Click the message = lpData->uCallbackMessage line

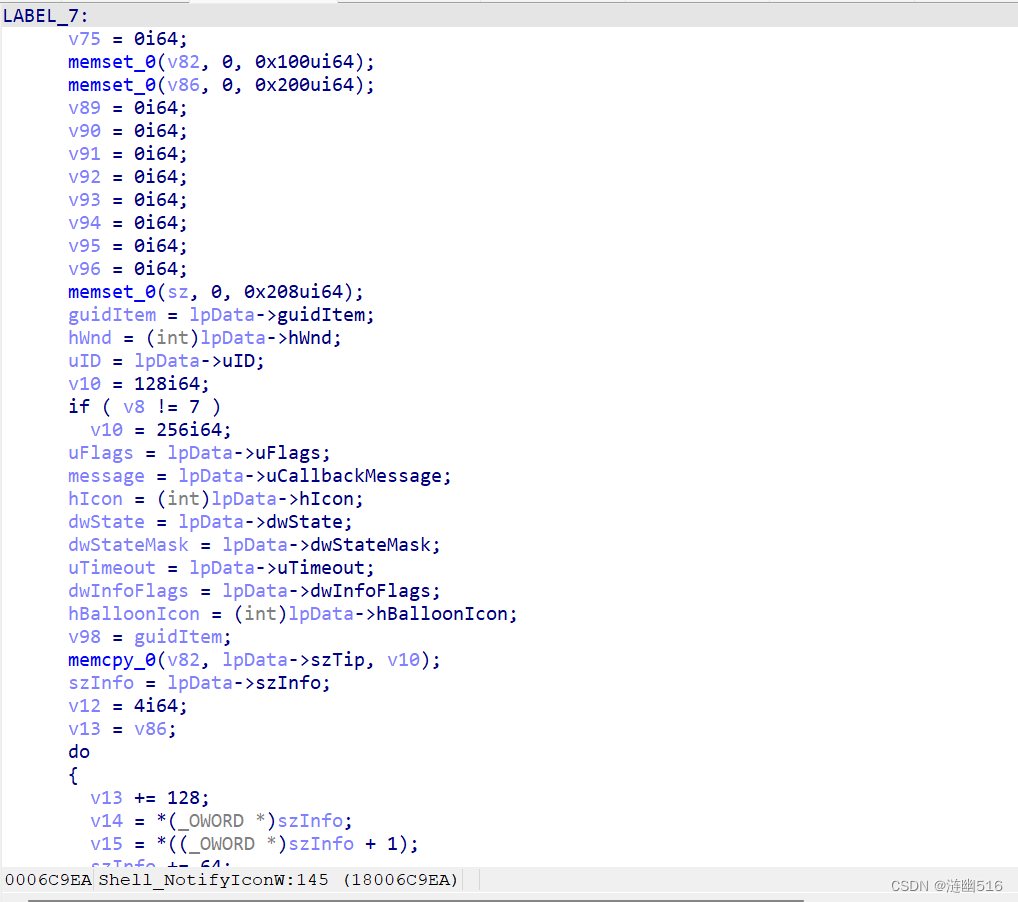259,477
